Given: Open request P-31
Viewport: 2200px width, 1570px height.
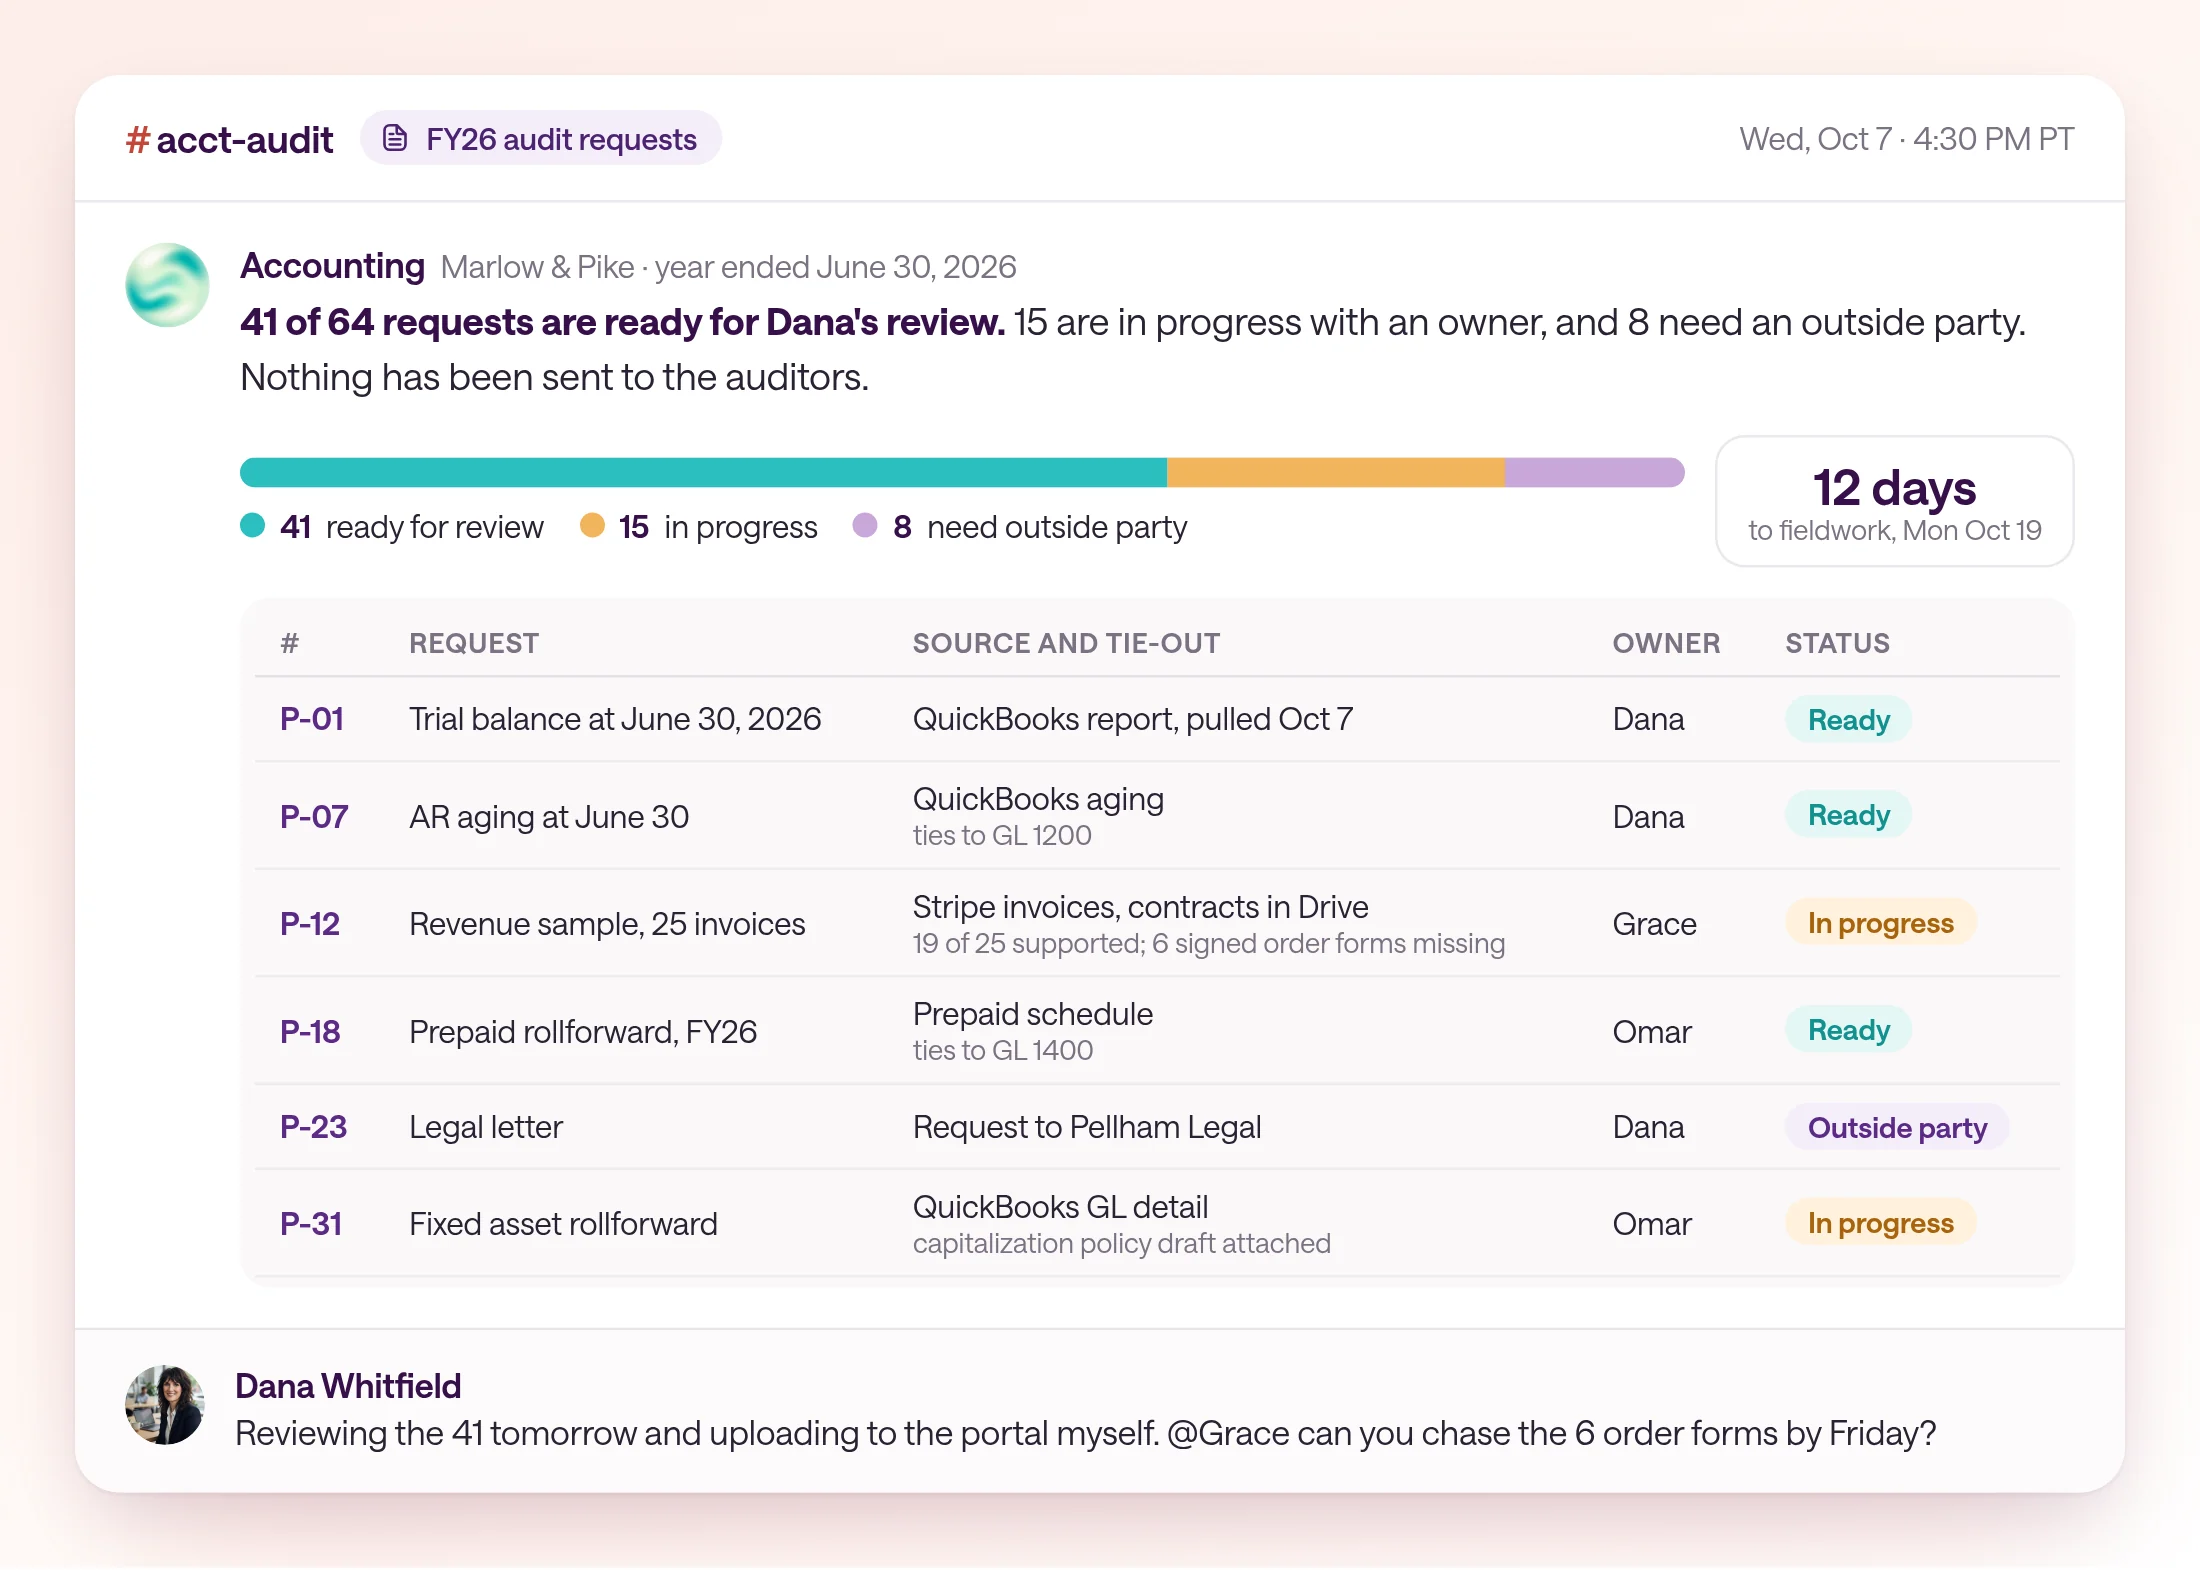Looking at the screenshot, I should pos(311,1224).
